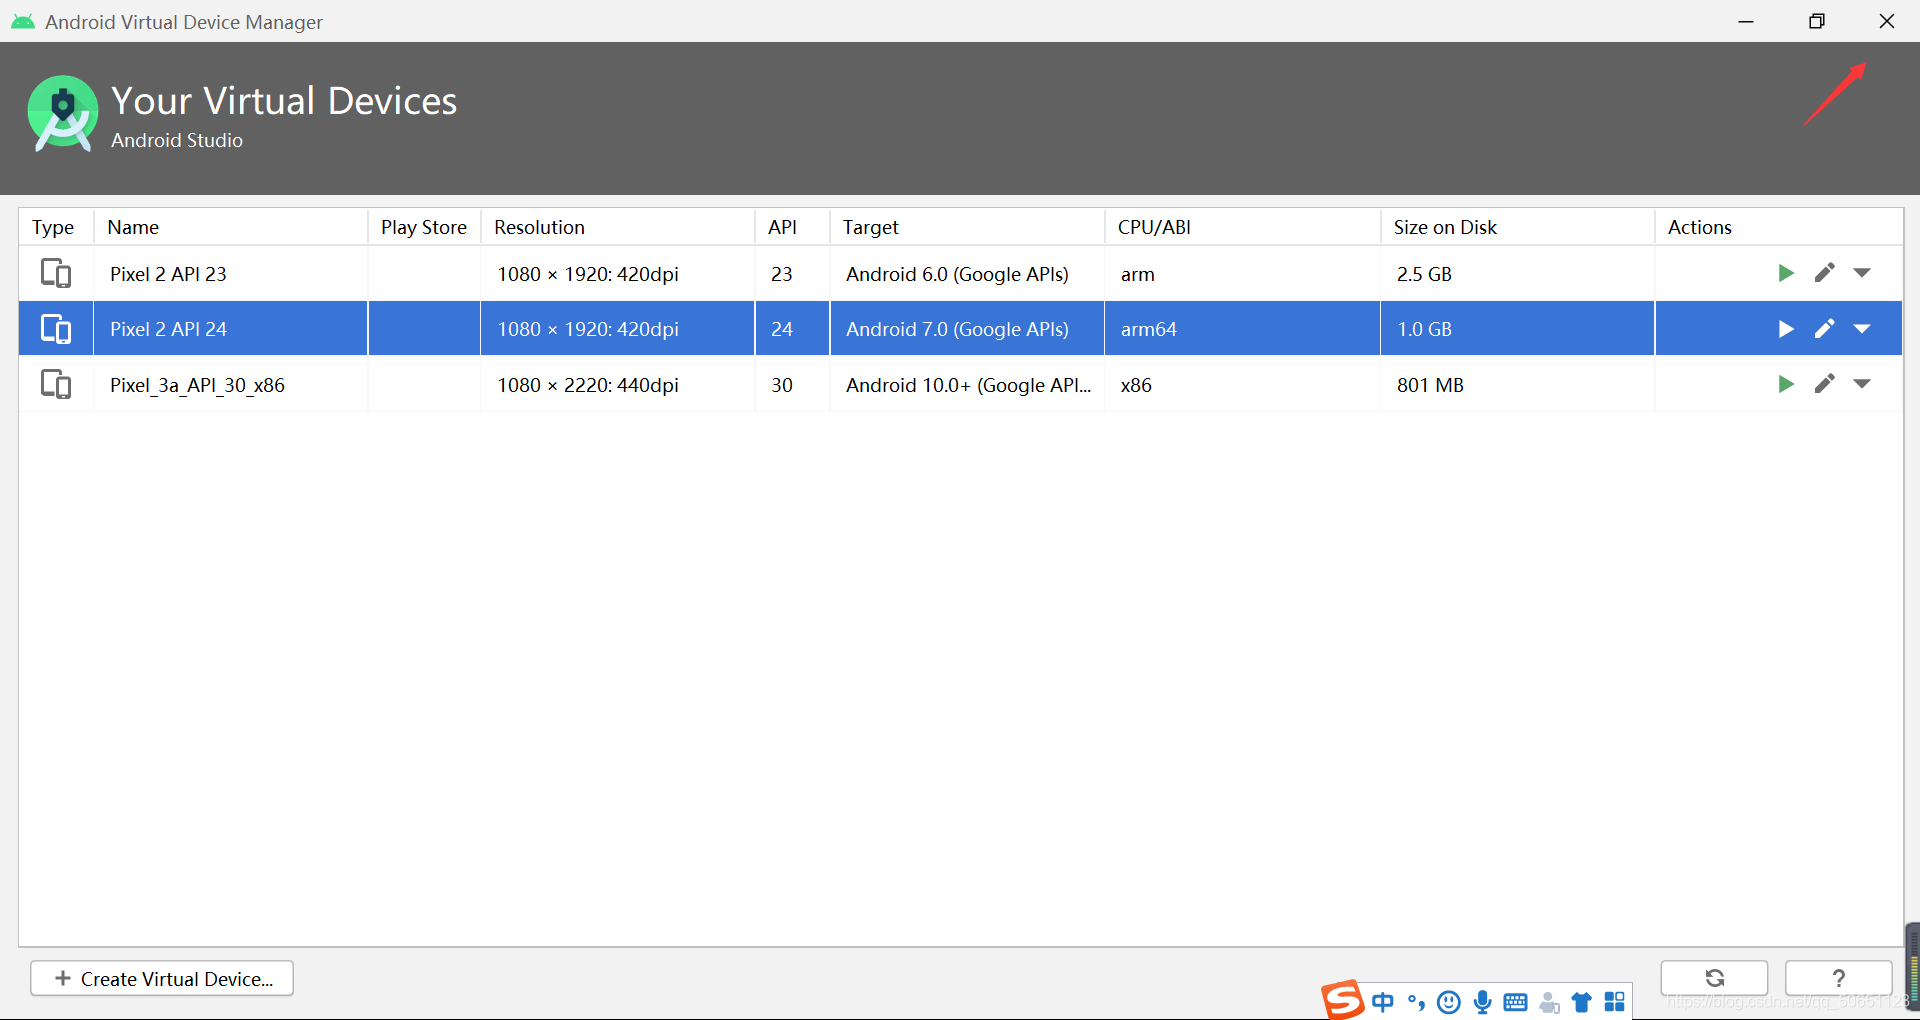Click device type icon of Pixel_3a_API_30_x86

coord(56,384)
